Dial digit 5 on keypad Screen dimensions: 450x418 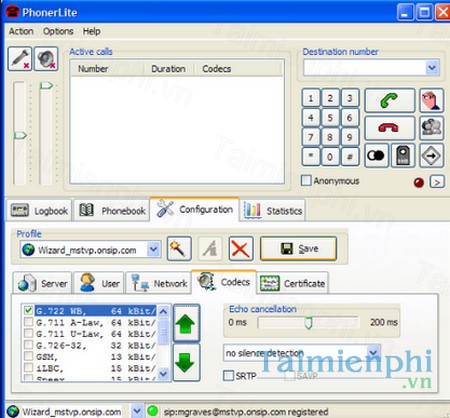click(x=330, y=117)
